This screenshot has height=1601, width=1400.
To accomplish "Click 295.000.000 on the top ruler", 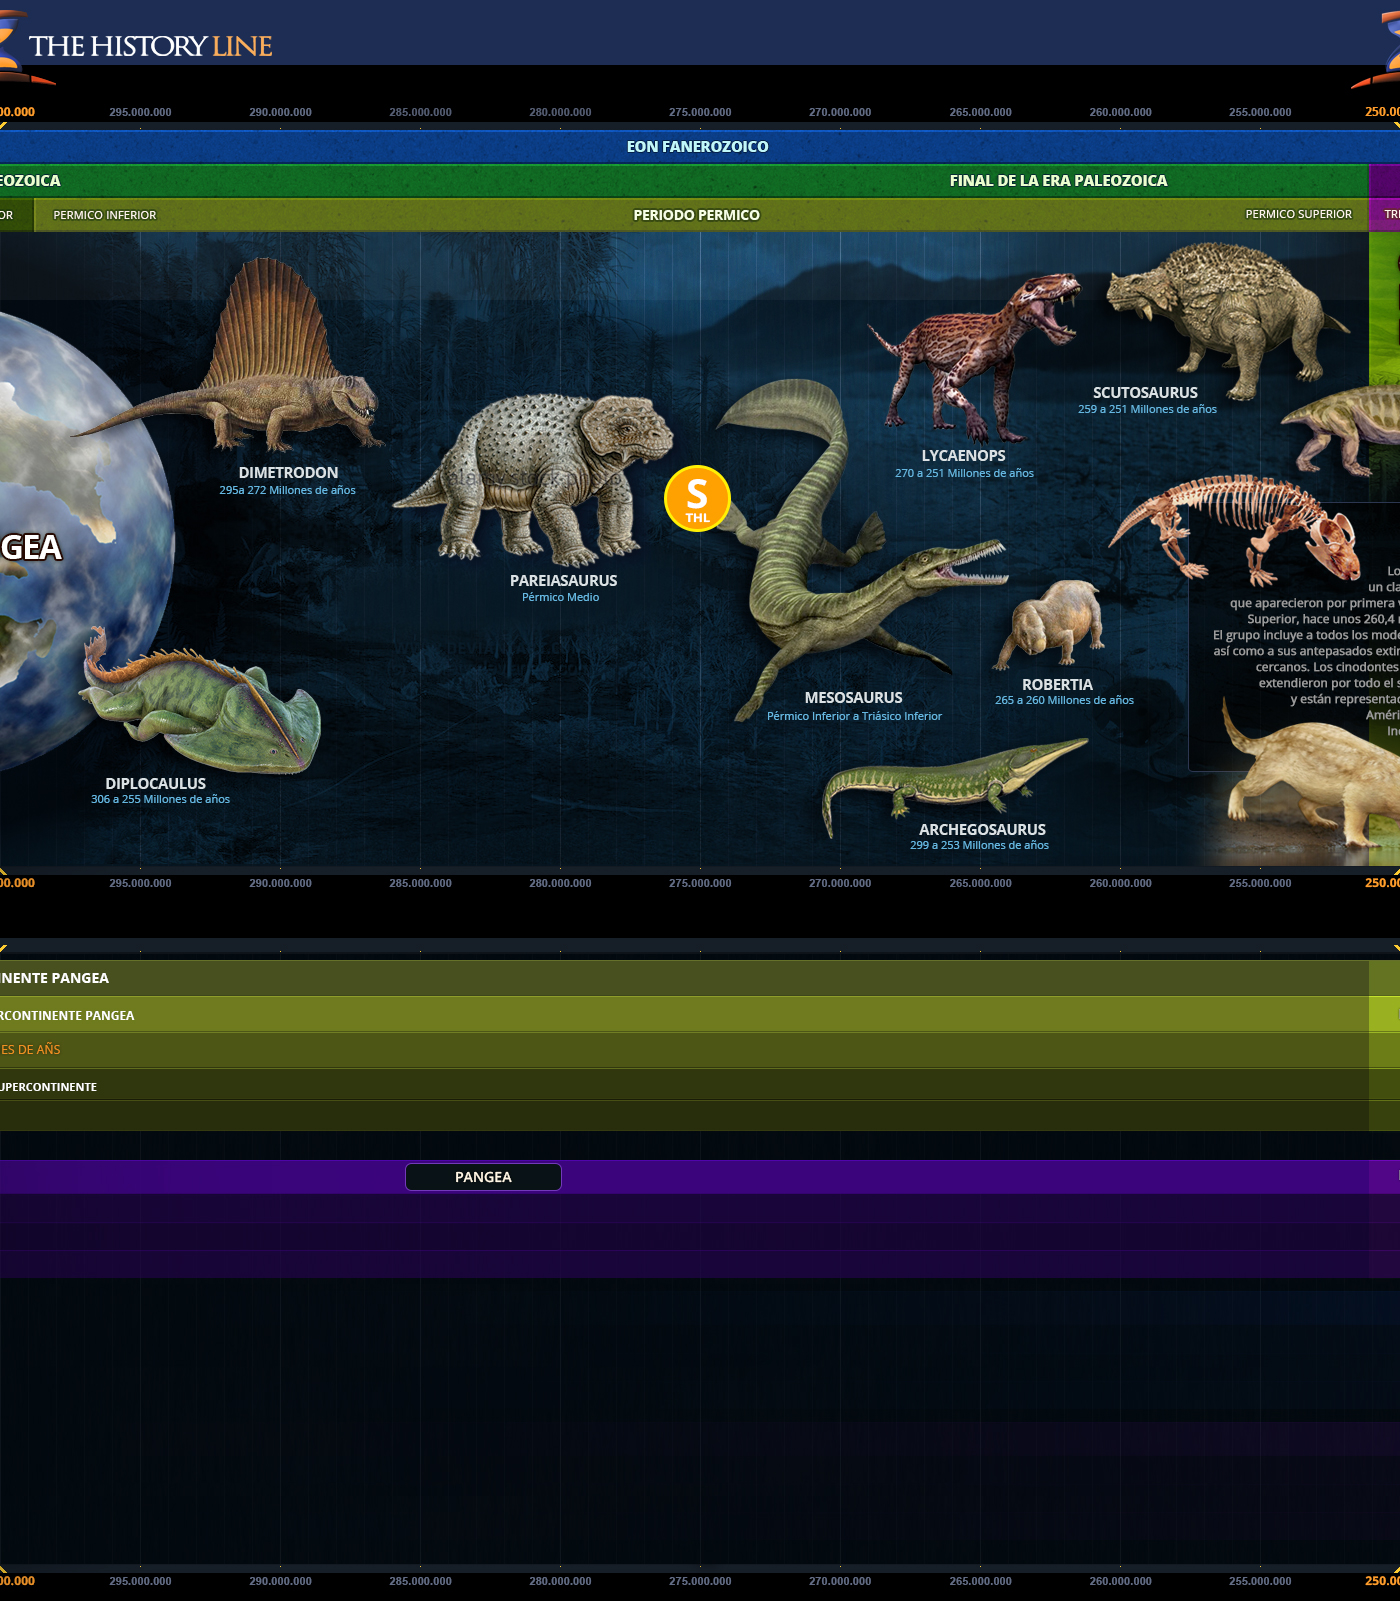I will 140,112.
